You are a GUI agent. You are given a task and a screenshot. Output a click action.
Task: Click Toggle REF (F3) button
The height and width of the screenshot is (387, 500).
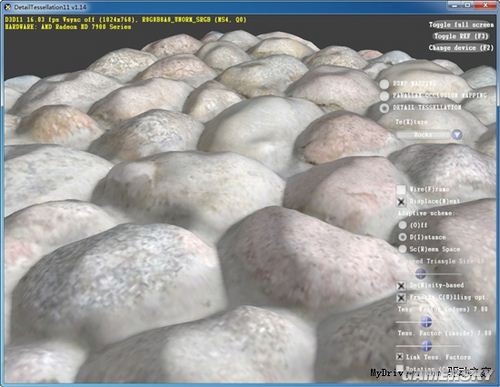(x=461, y=36)
